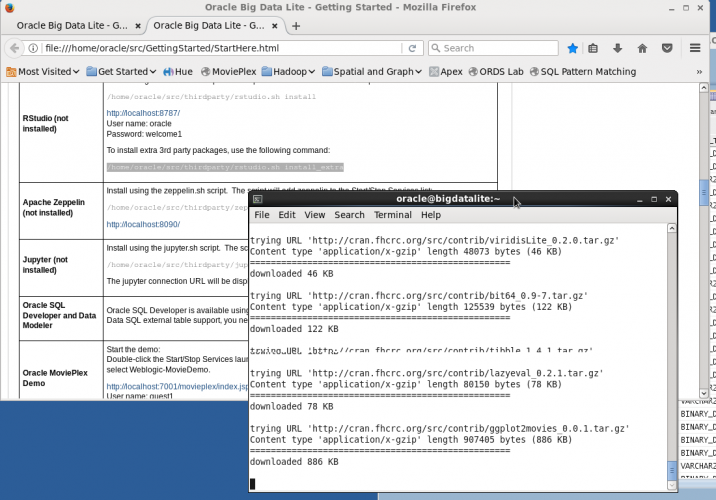This screenshot has height=500, width=716.
Task: Open a new tab with the plus button
Action: (296, 26)
